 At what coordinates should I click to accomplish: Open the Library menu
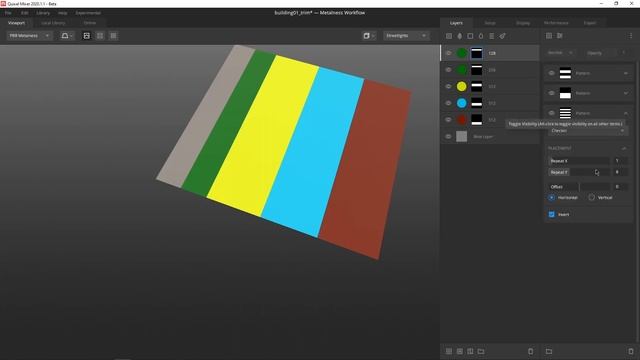(43, 13)
